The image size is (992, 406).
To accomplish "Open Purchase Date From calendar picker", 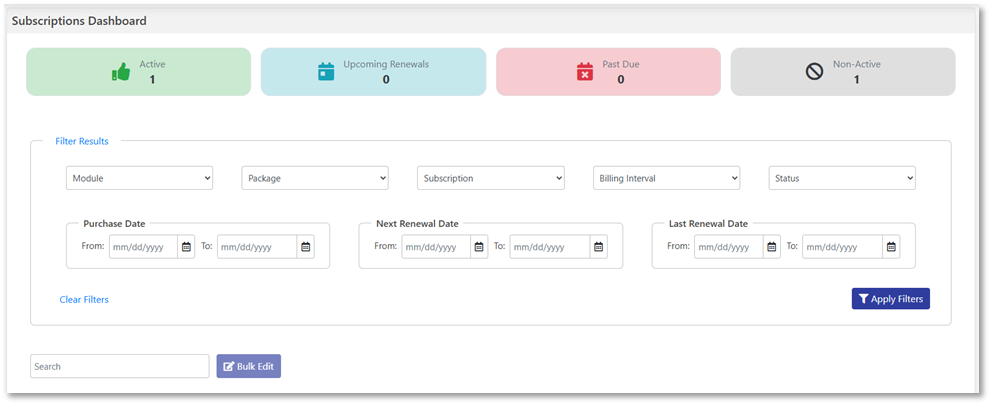I will (186, 247).
